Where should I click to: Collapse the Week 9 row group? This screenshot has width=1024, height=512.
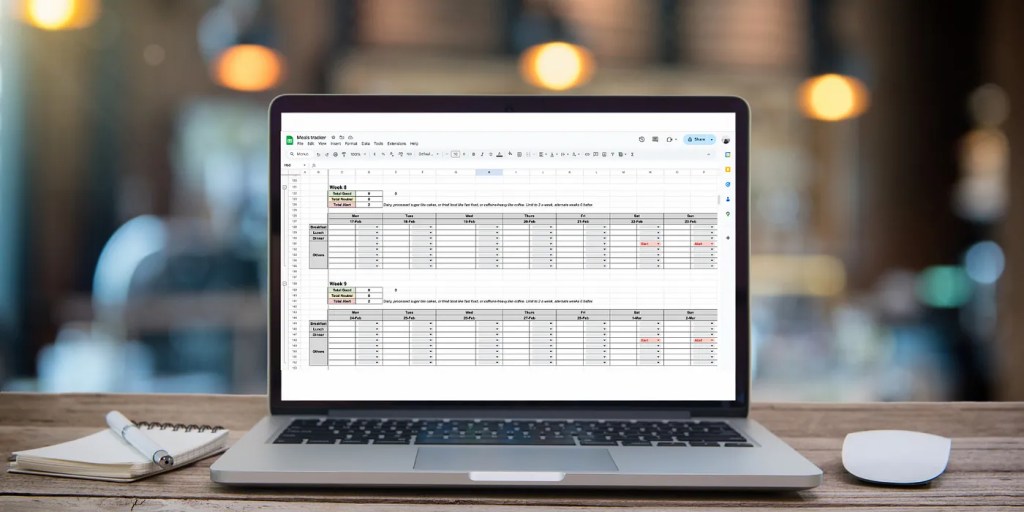coord(284,283)
